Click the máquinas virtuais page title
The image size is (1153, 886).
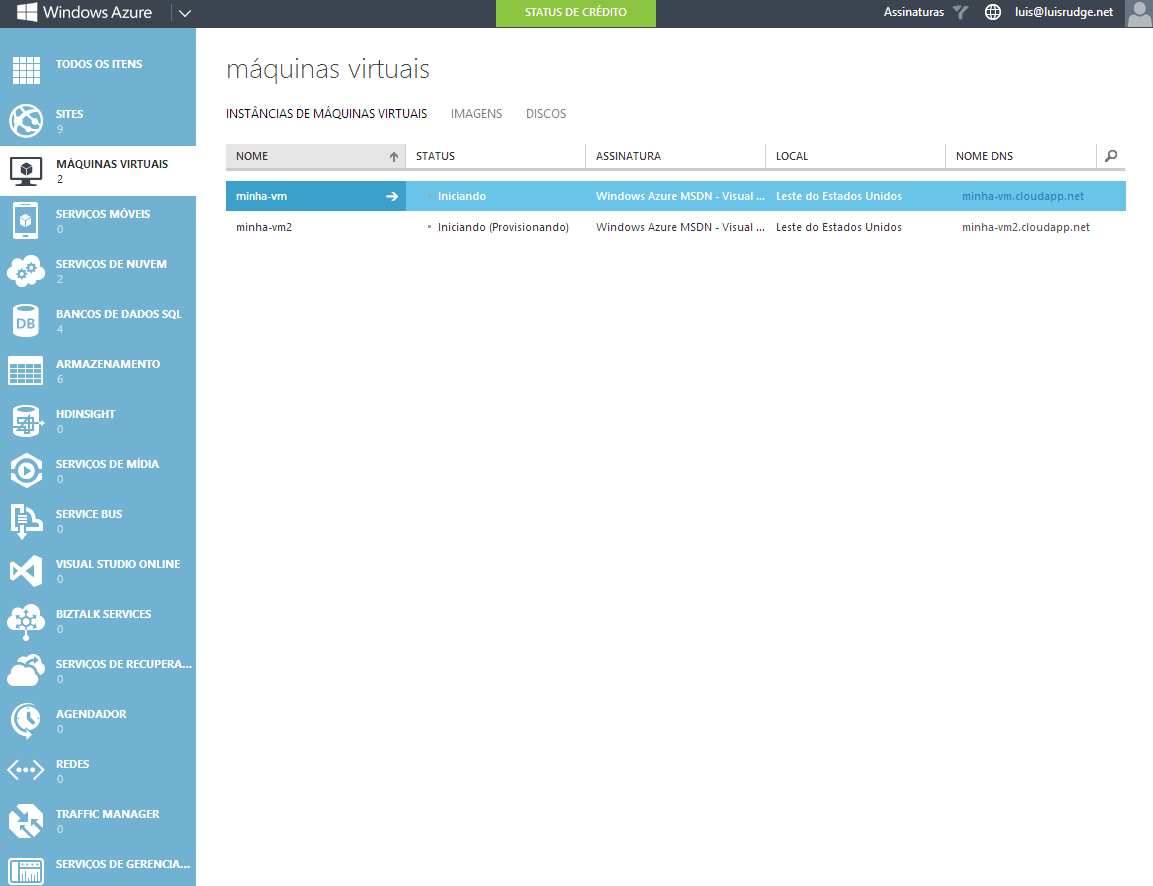coord(328,69)
